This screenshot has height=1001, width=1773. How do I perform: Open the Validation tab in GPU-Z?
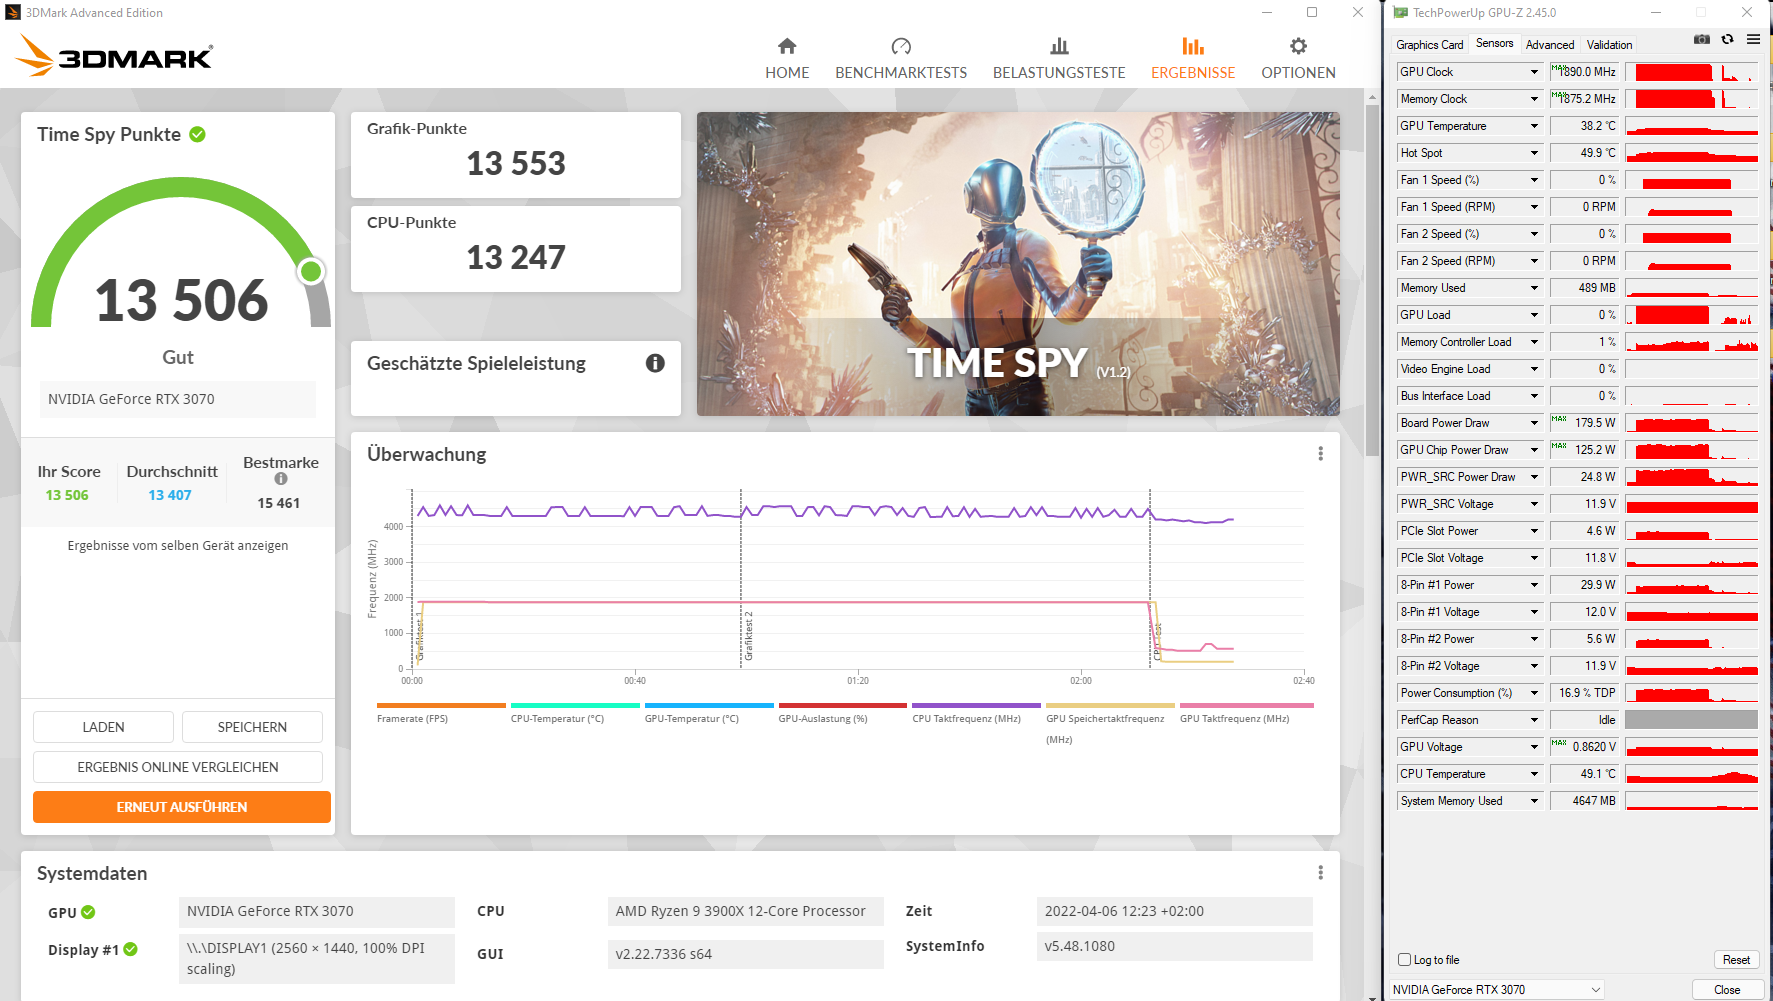[1610, 45]
